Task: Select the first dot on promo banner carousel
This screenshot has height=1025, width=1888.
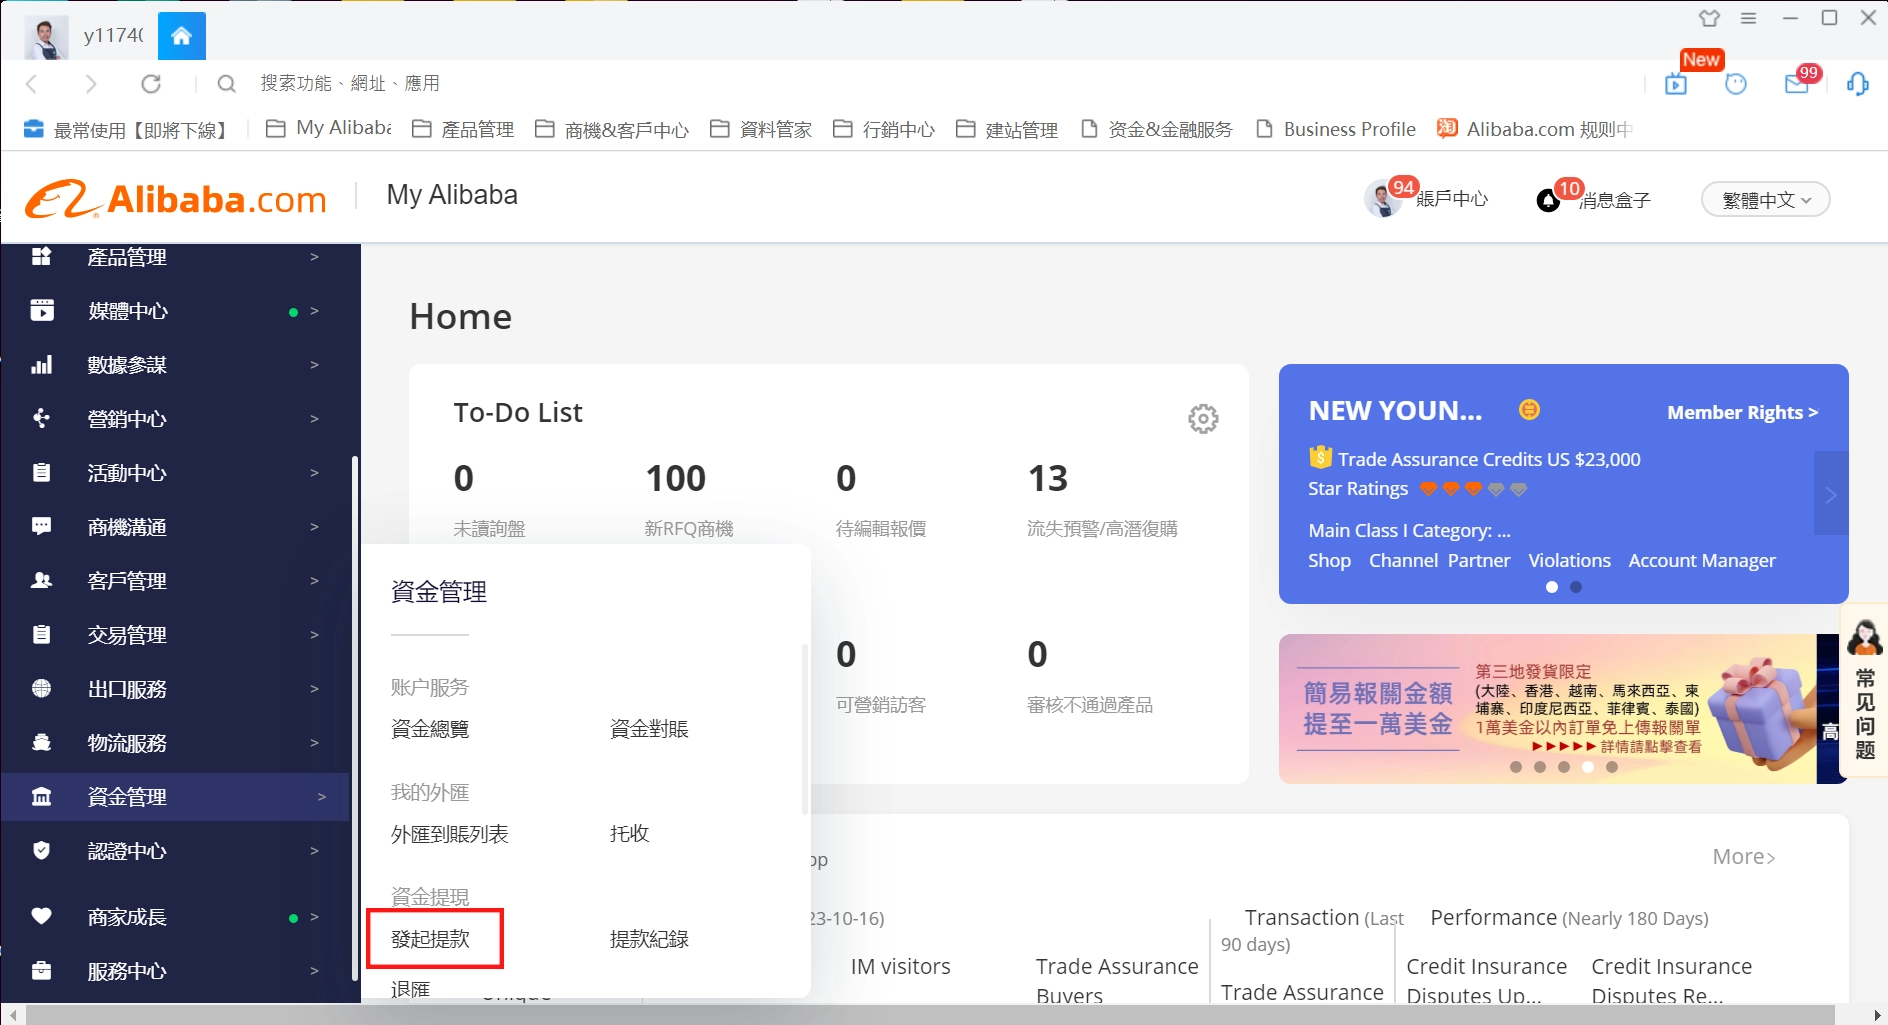Action: coord(1516,767)
